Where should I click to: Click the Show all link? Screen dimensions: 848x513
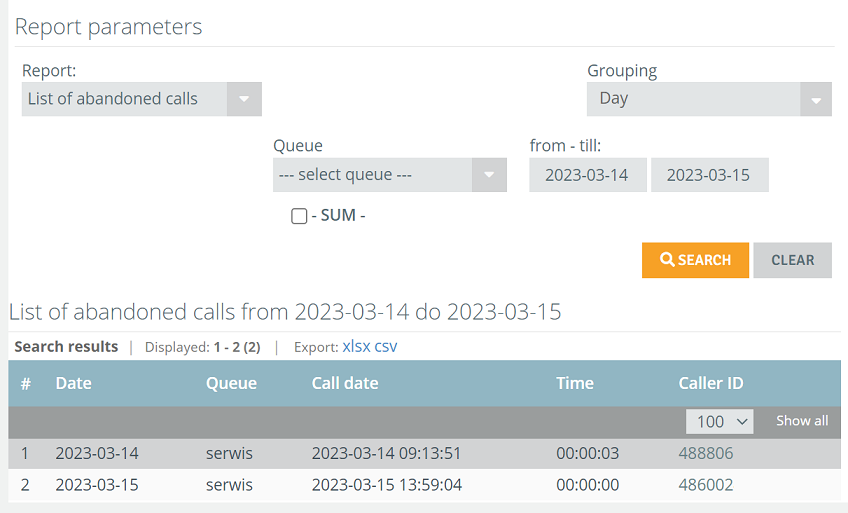tap(802, 421)
